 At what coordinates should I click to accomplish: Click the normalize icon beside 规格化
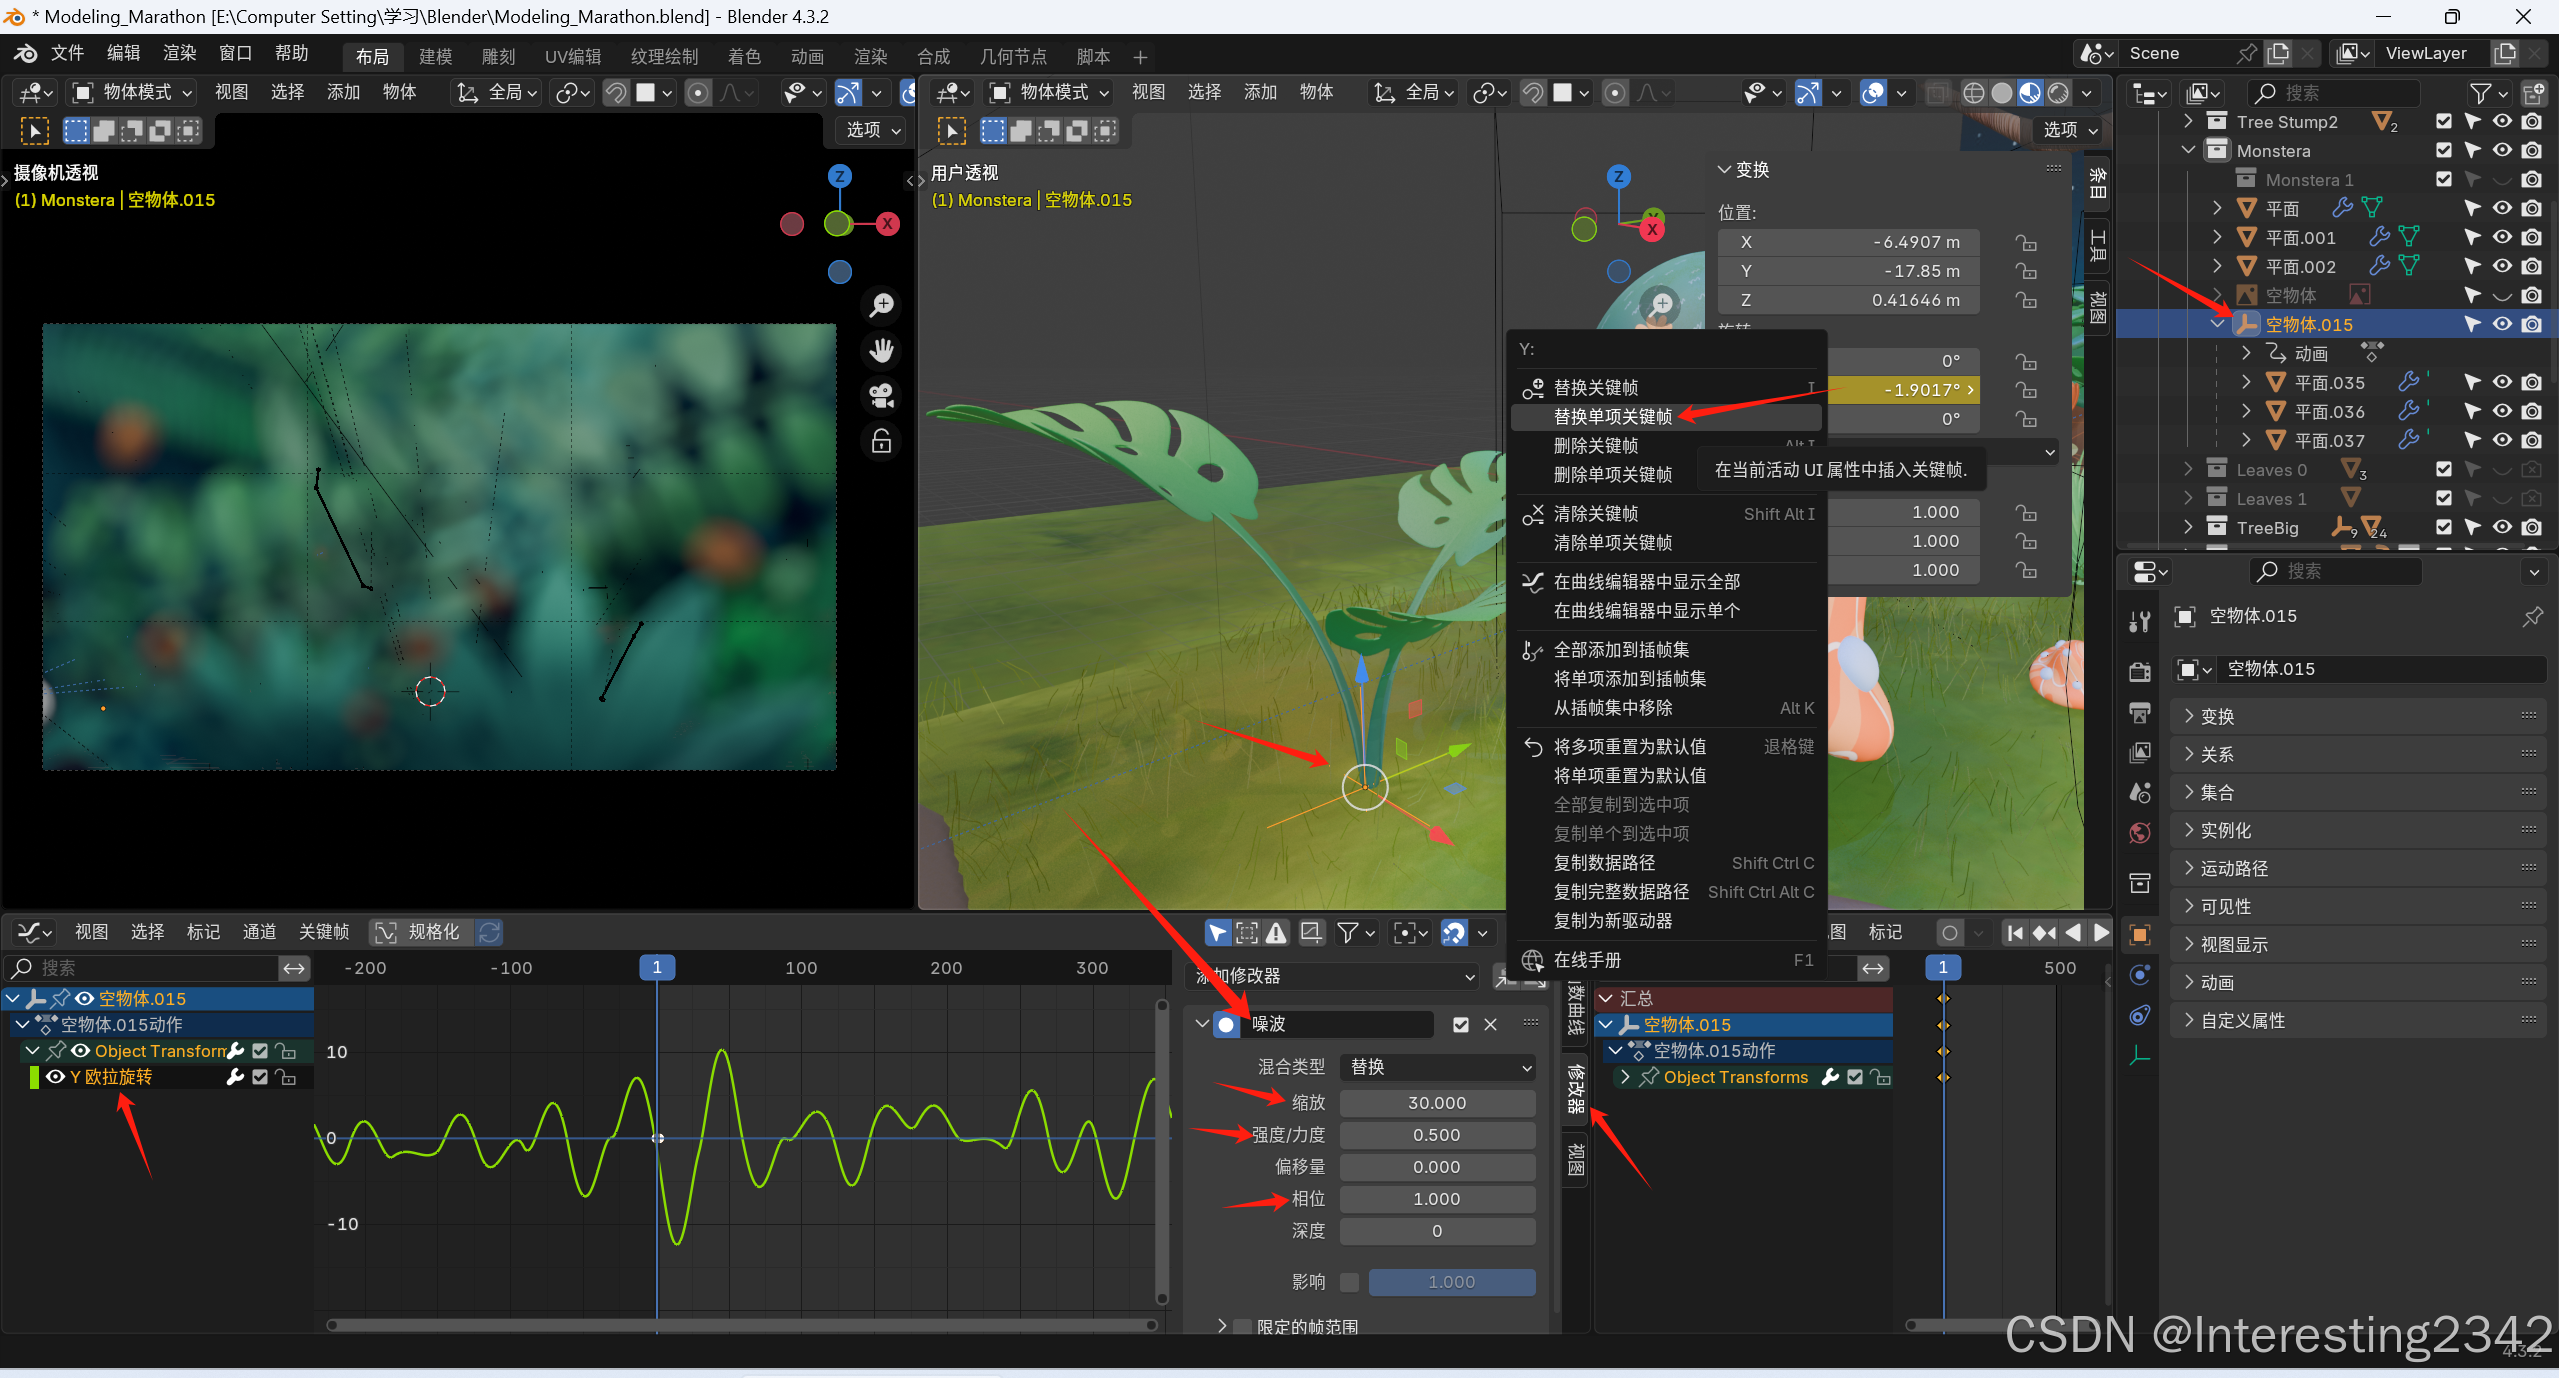[386, 932]
